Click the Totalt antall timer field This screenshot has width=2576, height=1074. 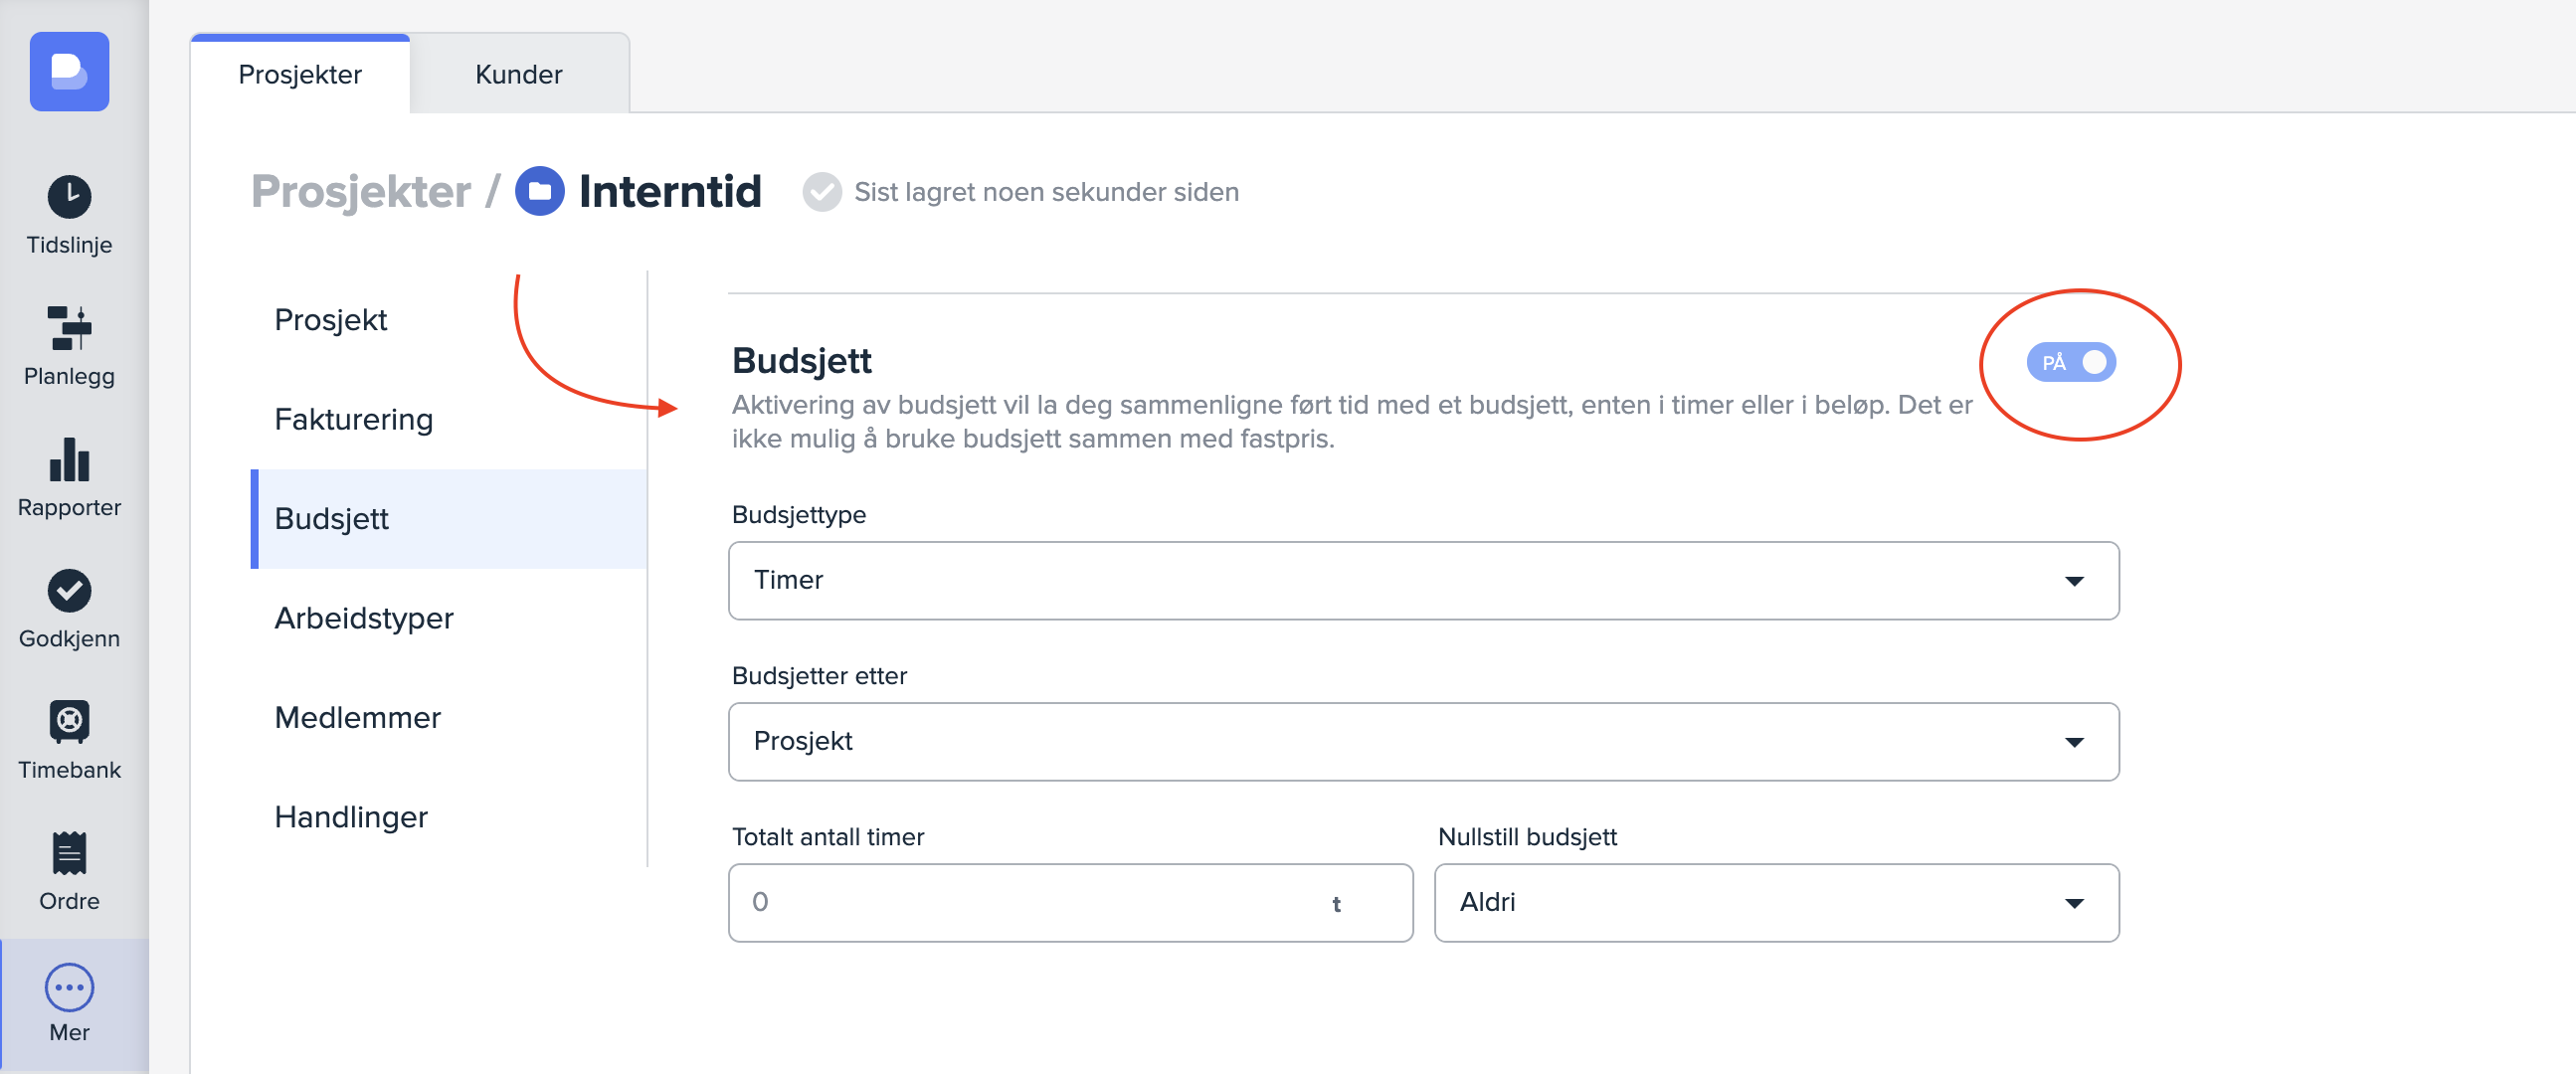click(1030, 903)
